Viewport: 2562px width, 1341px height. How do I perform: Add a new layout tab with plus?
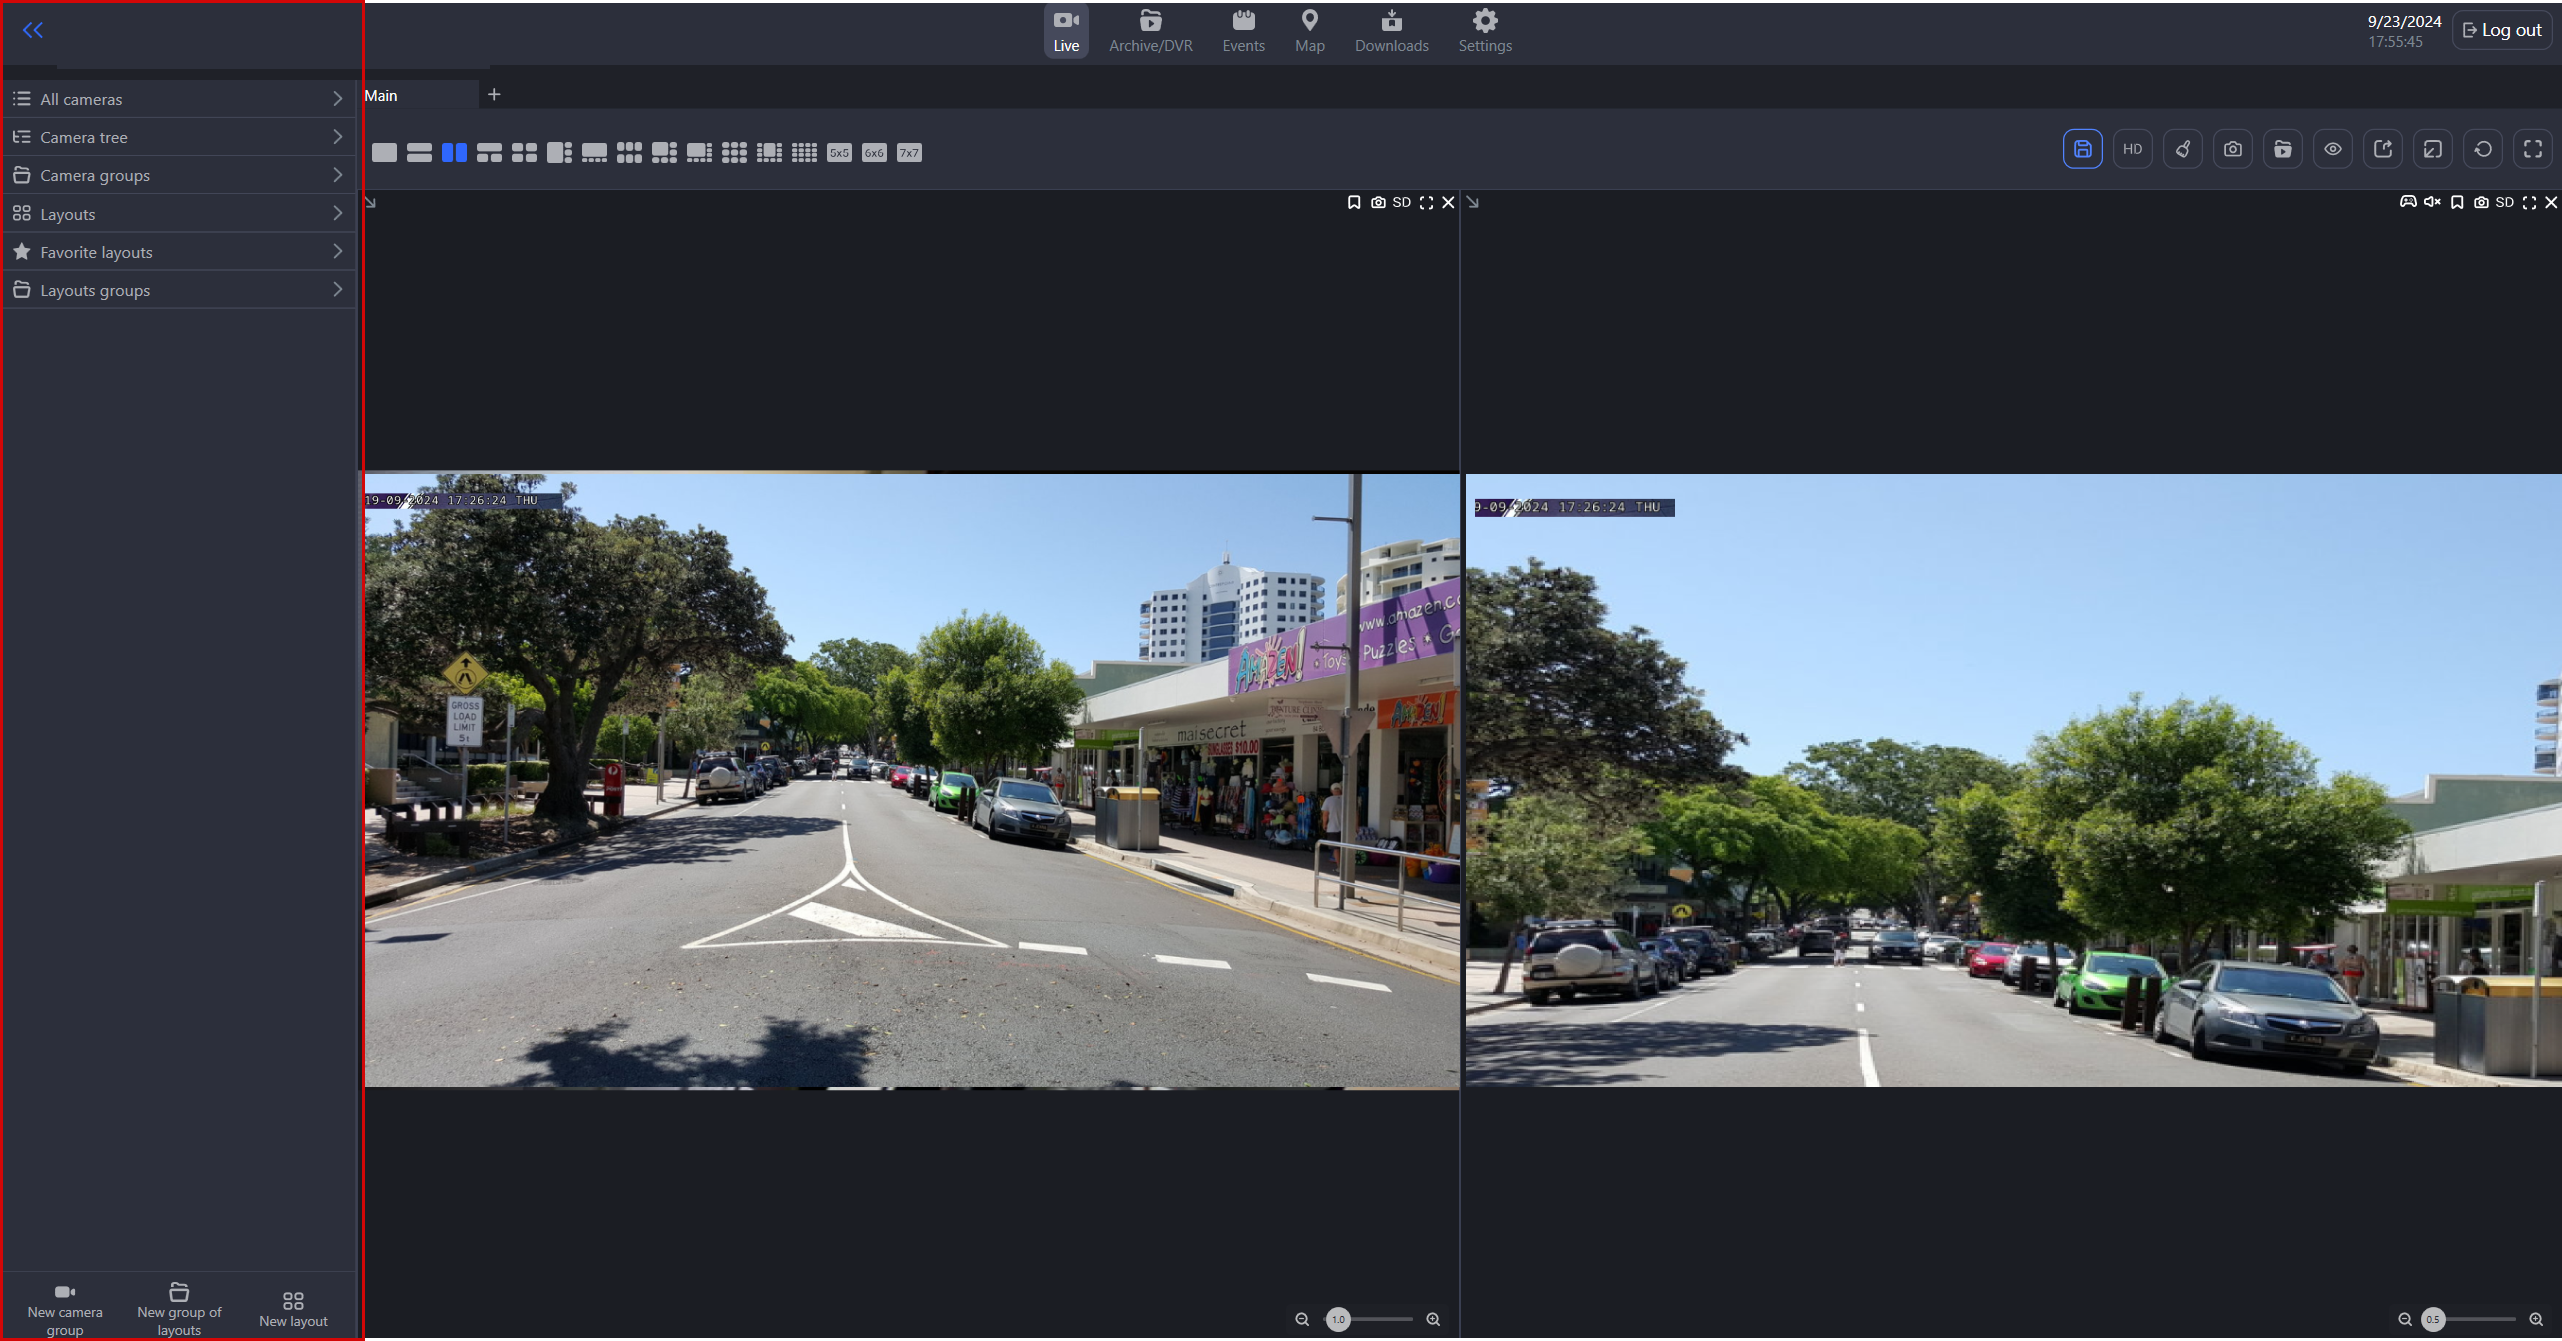(494, 95)
